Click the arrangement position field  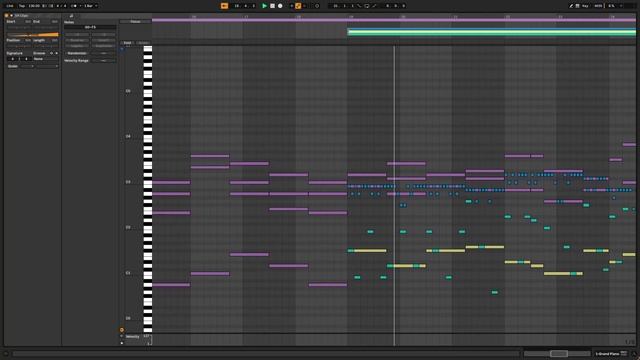point(244,6)
